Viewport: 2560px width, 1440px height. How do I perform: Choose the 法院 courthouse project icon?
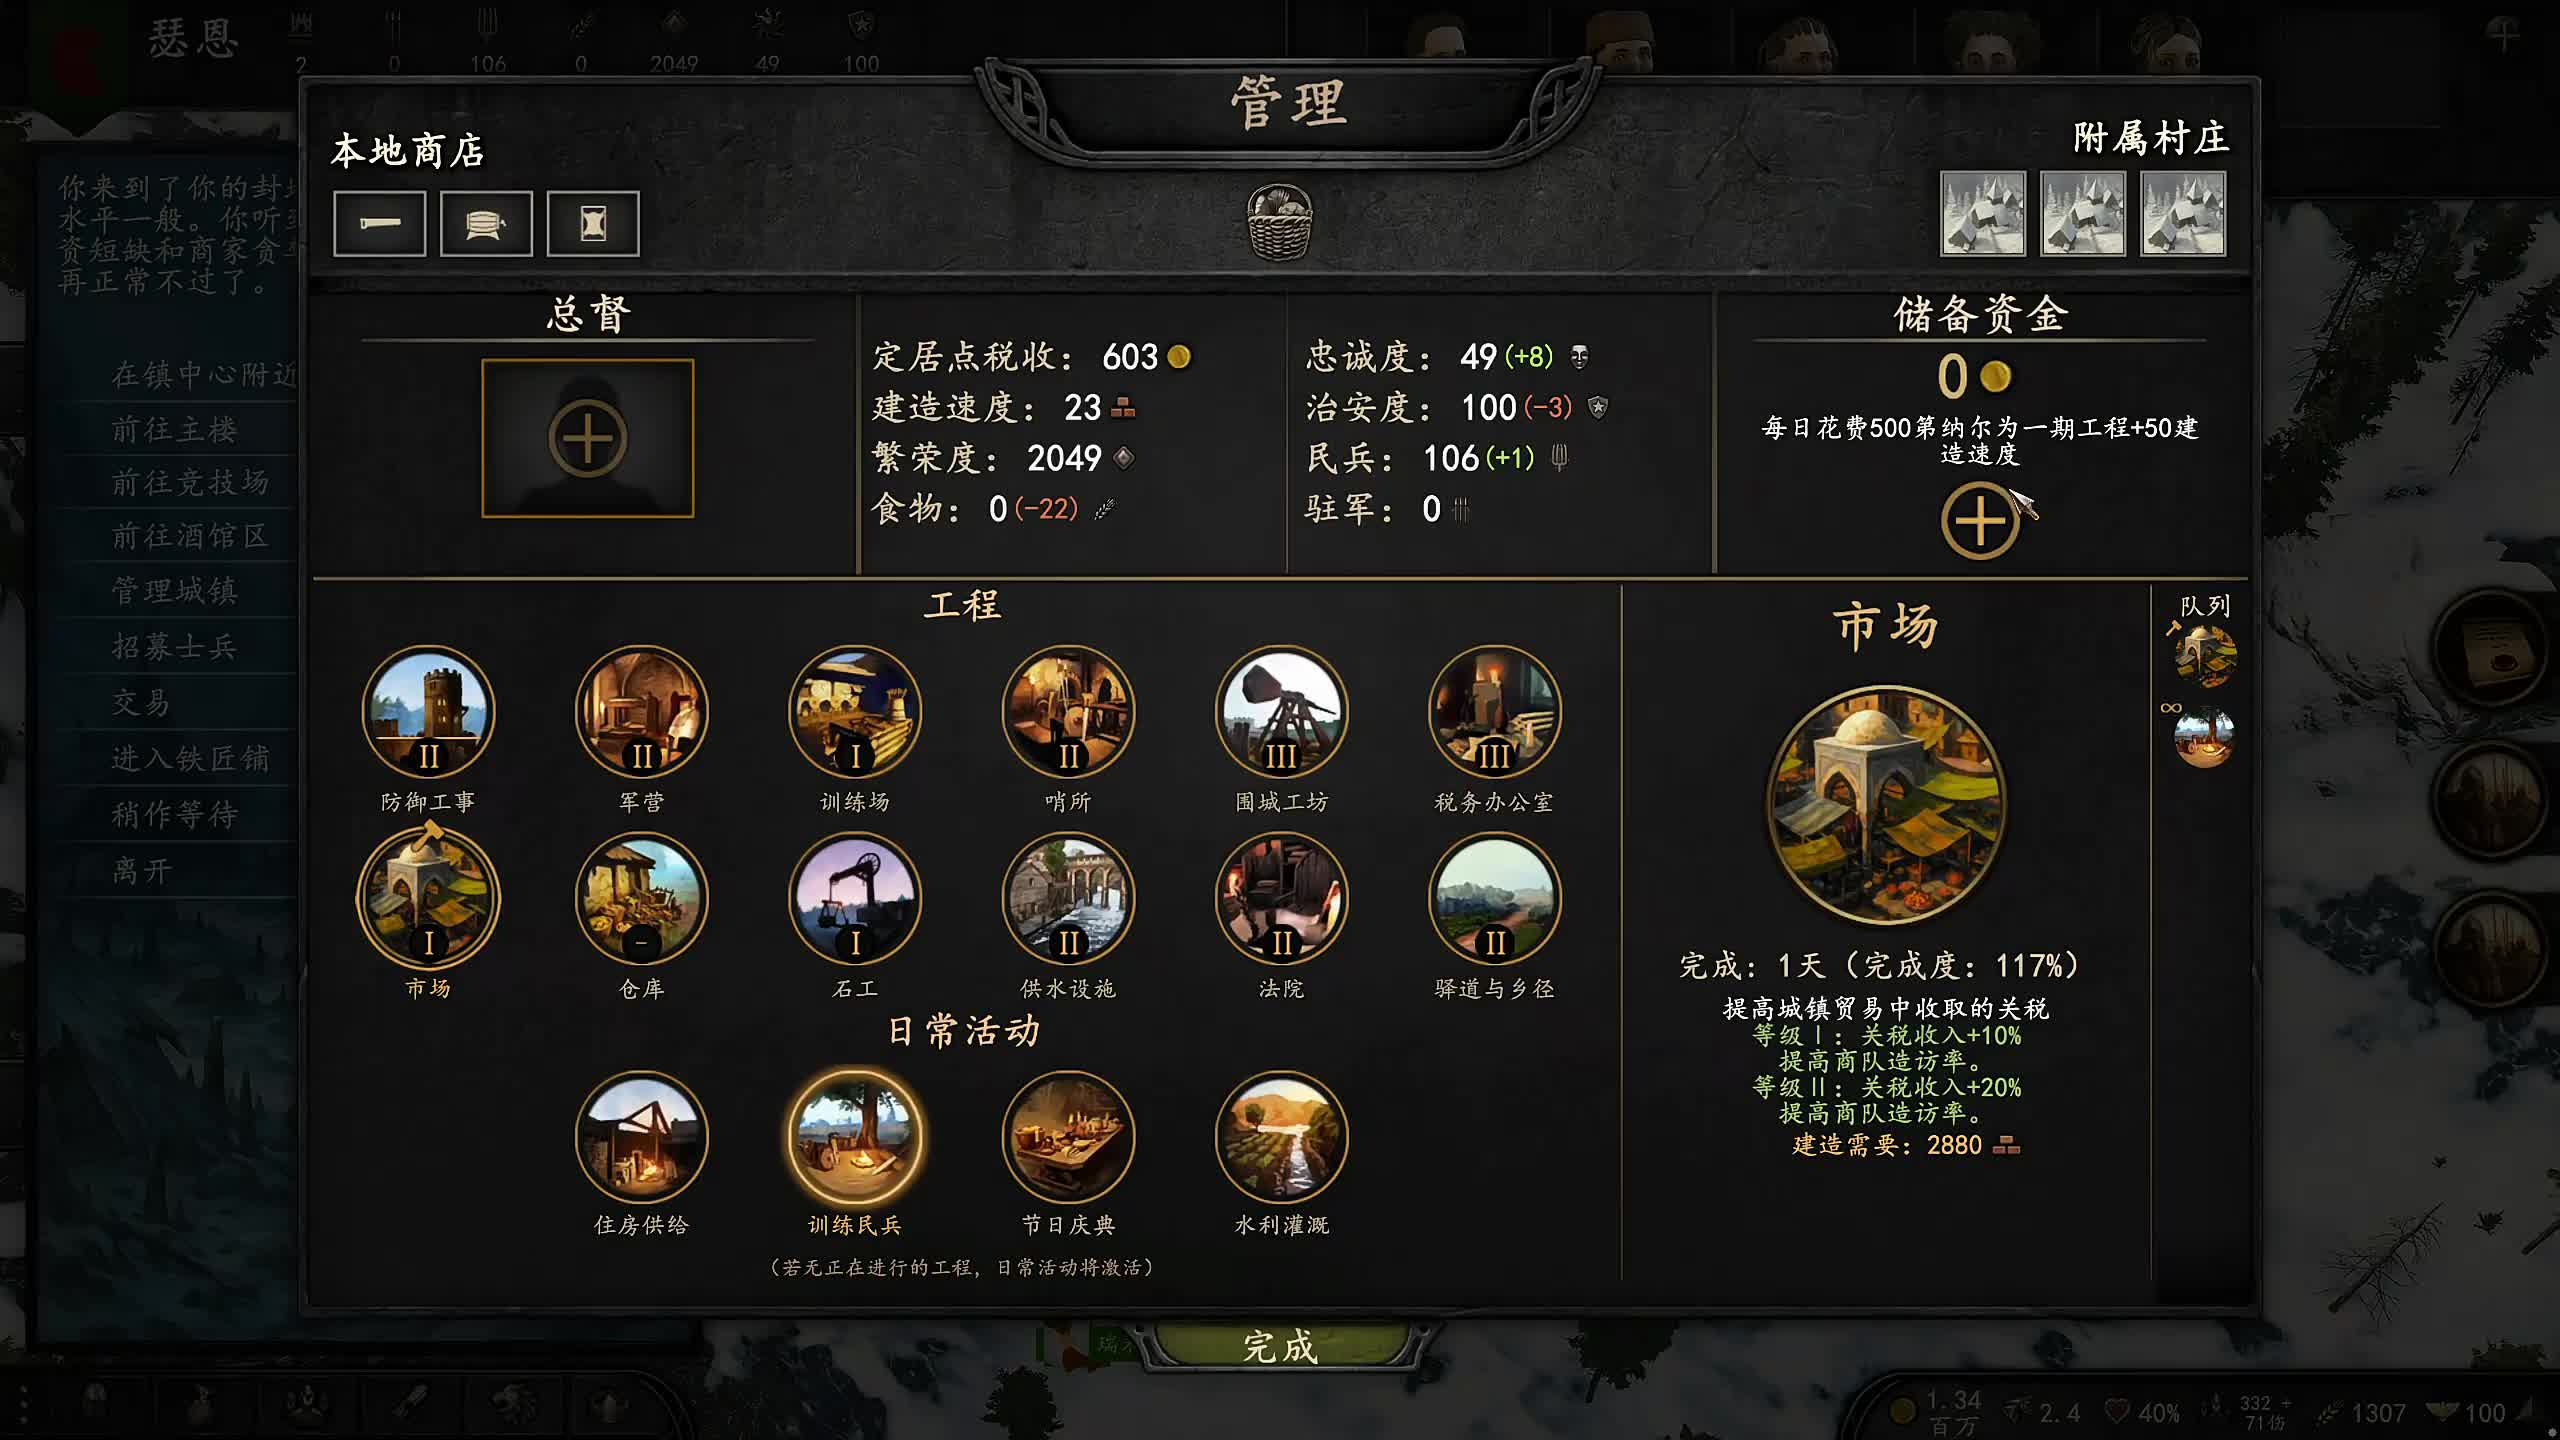point(1281,898)
